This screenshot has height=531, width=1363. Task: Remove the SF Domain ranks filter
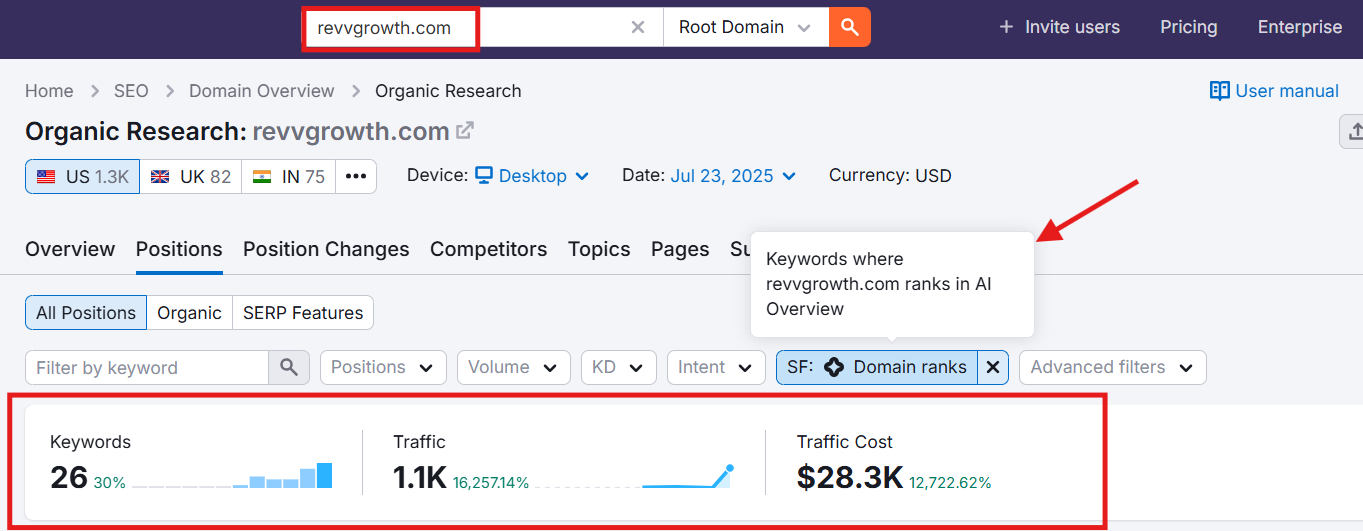(993, 367)
